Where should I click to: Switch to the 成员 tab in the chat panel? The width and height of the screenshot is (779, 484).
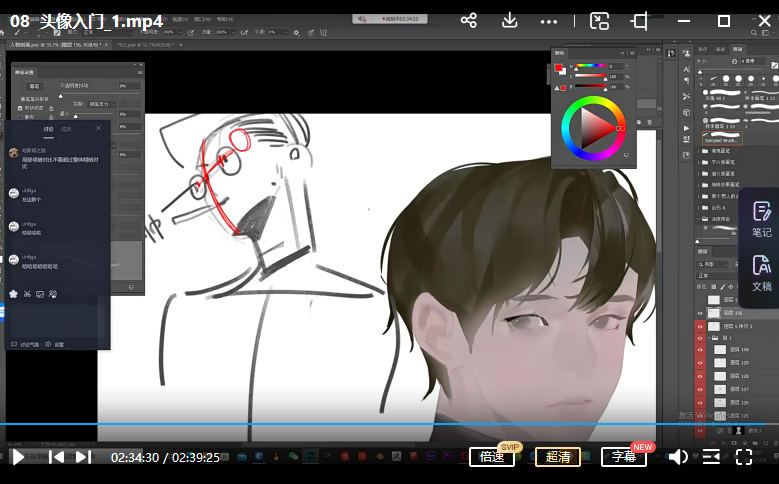[x=66, y=129]
